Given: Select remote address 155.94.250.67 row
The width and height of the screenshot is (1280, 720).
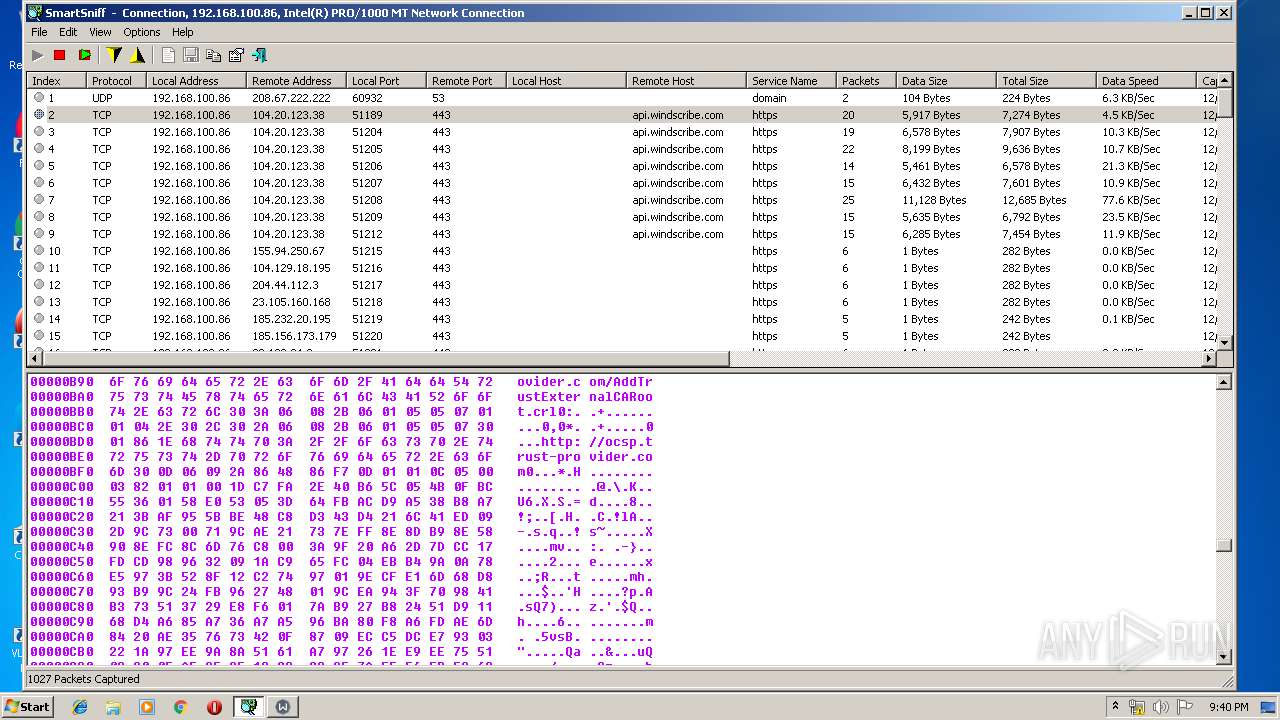Looking at the screenshot, I should pyautogui.click(x=622, y=251).
